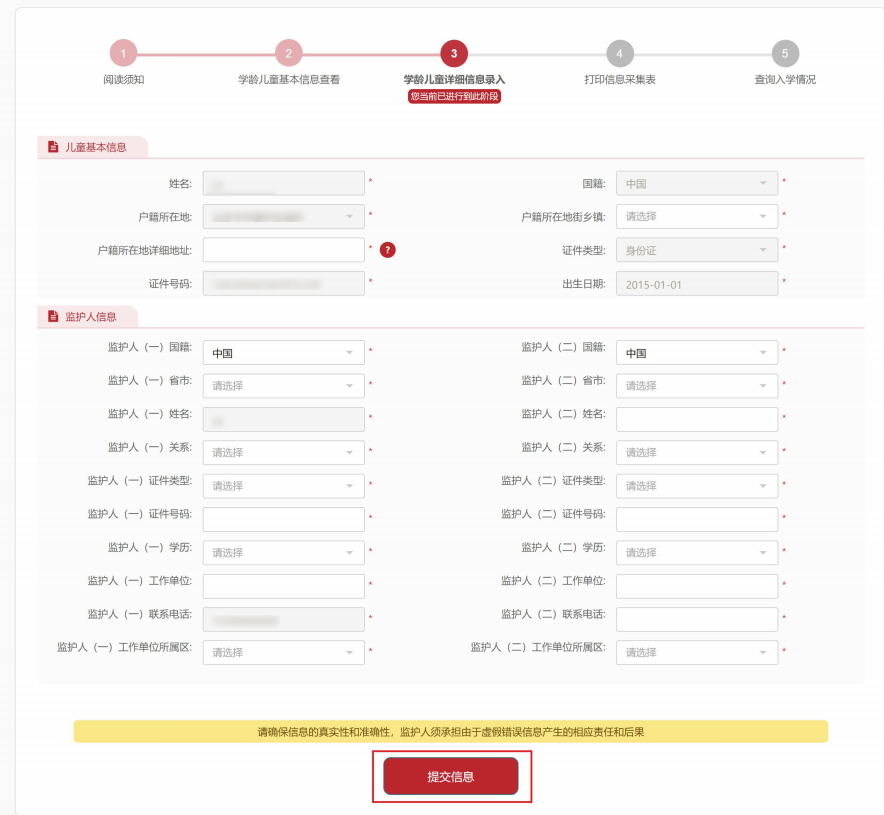Focus the 监护人（二）联系电话 field
The image size is (884, 815).
pyautogui.click(x=696, y=620)
